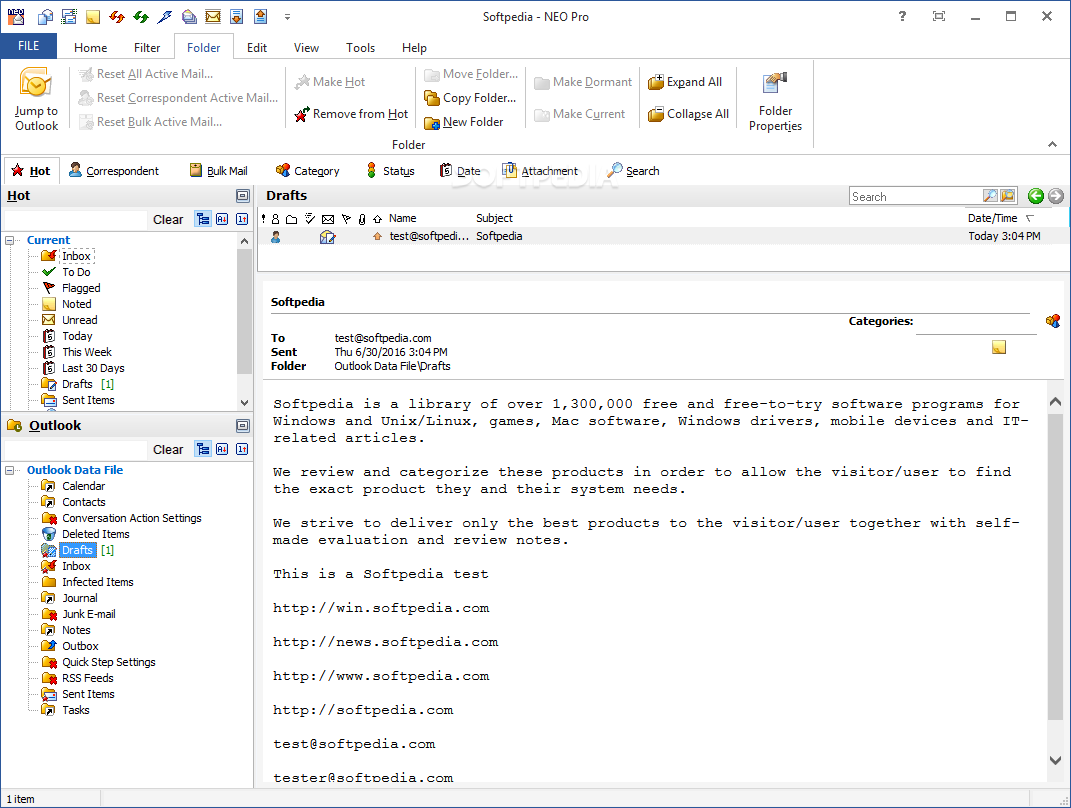Click Collapse All folders
Image resolution: width=1071 pixels, height=808 pixels.
tap(688, 114)
